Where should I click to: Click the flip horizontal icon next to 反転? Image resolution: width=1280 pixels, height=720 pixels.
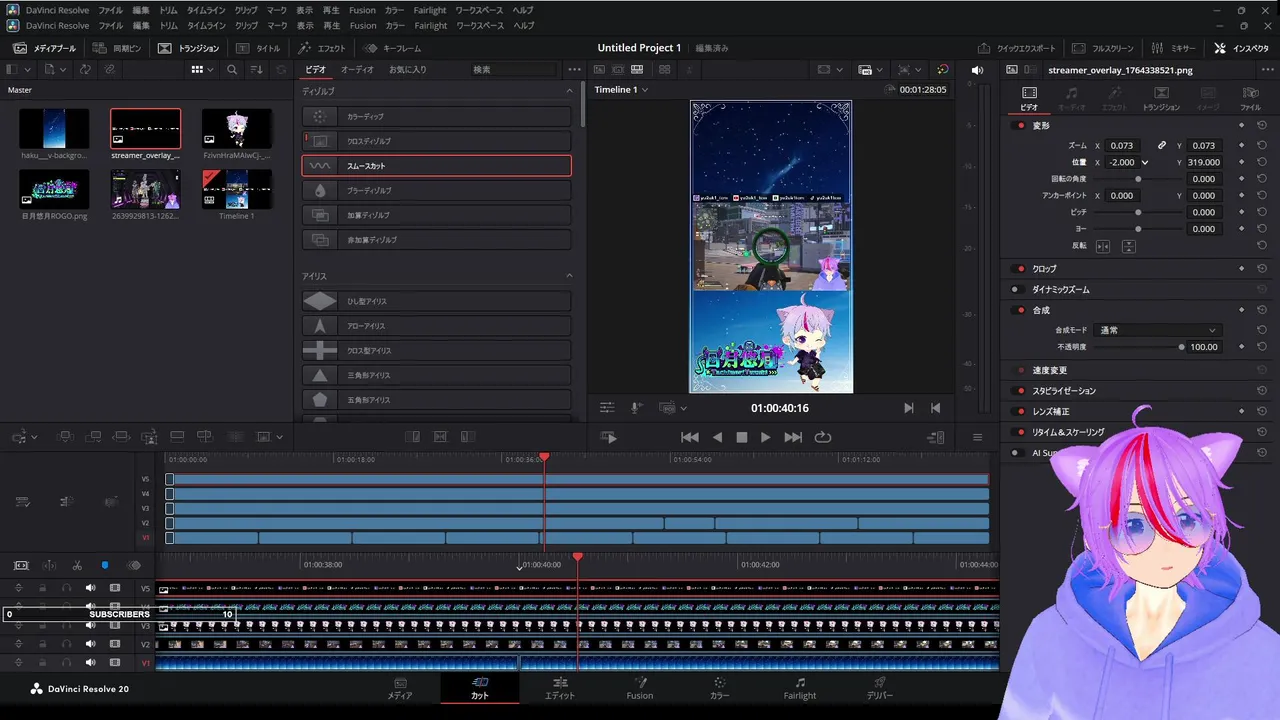(1103, 246)
